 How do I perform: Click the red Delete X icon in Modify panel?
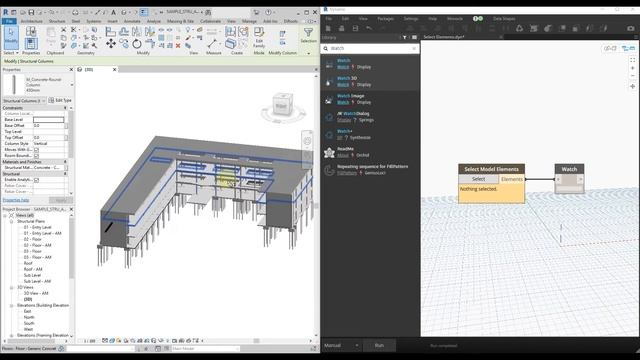pos(178,46)
